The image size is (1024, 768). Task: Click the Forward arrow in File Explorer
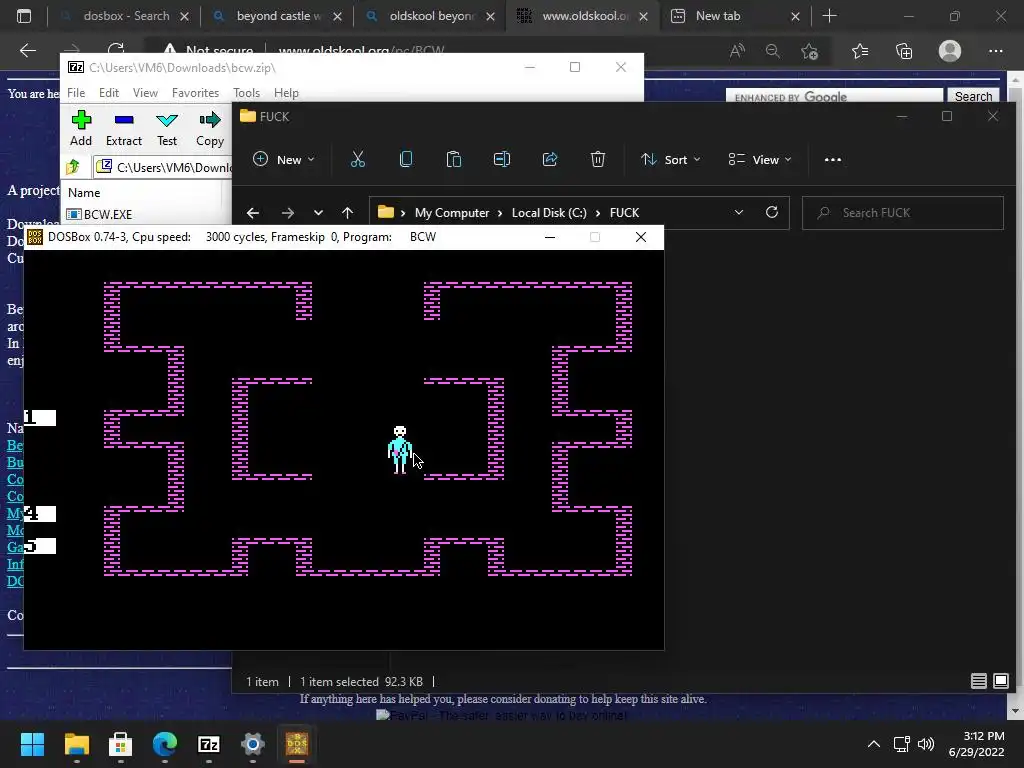[x=287, y=213]
